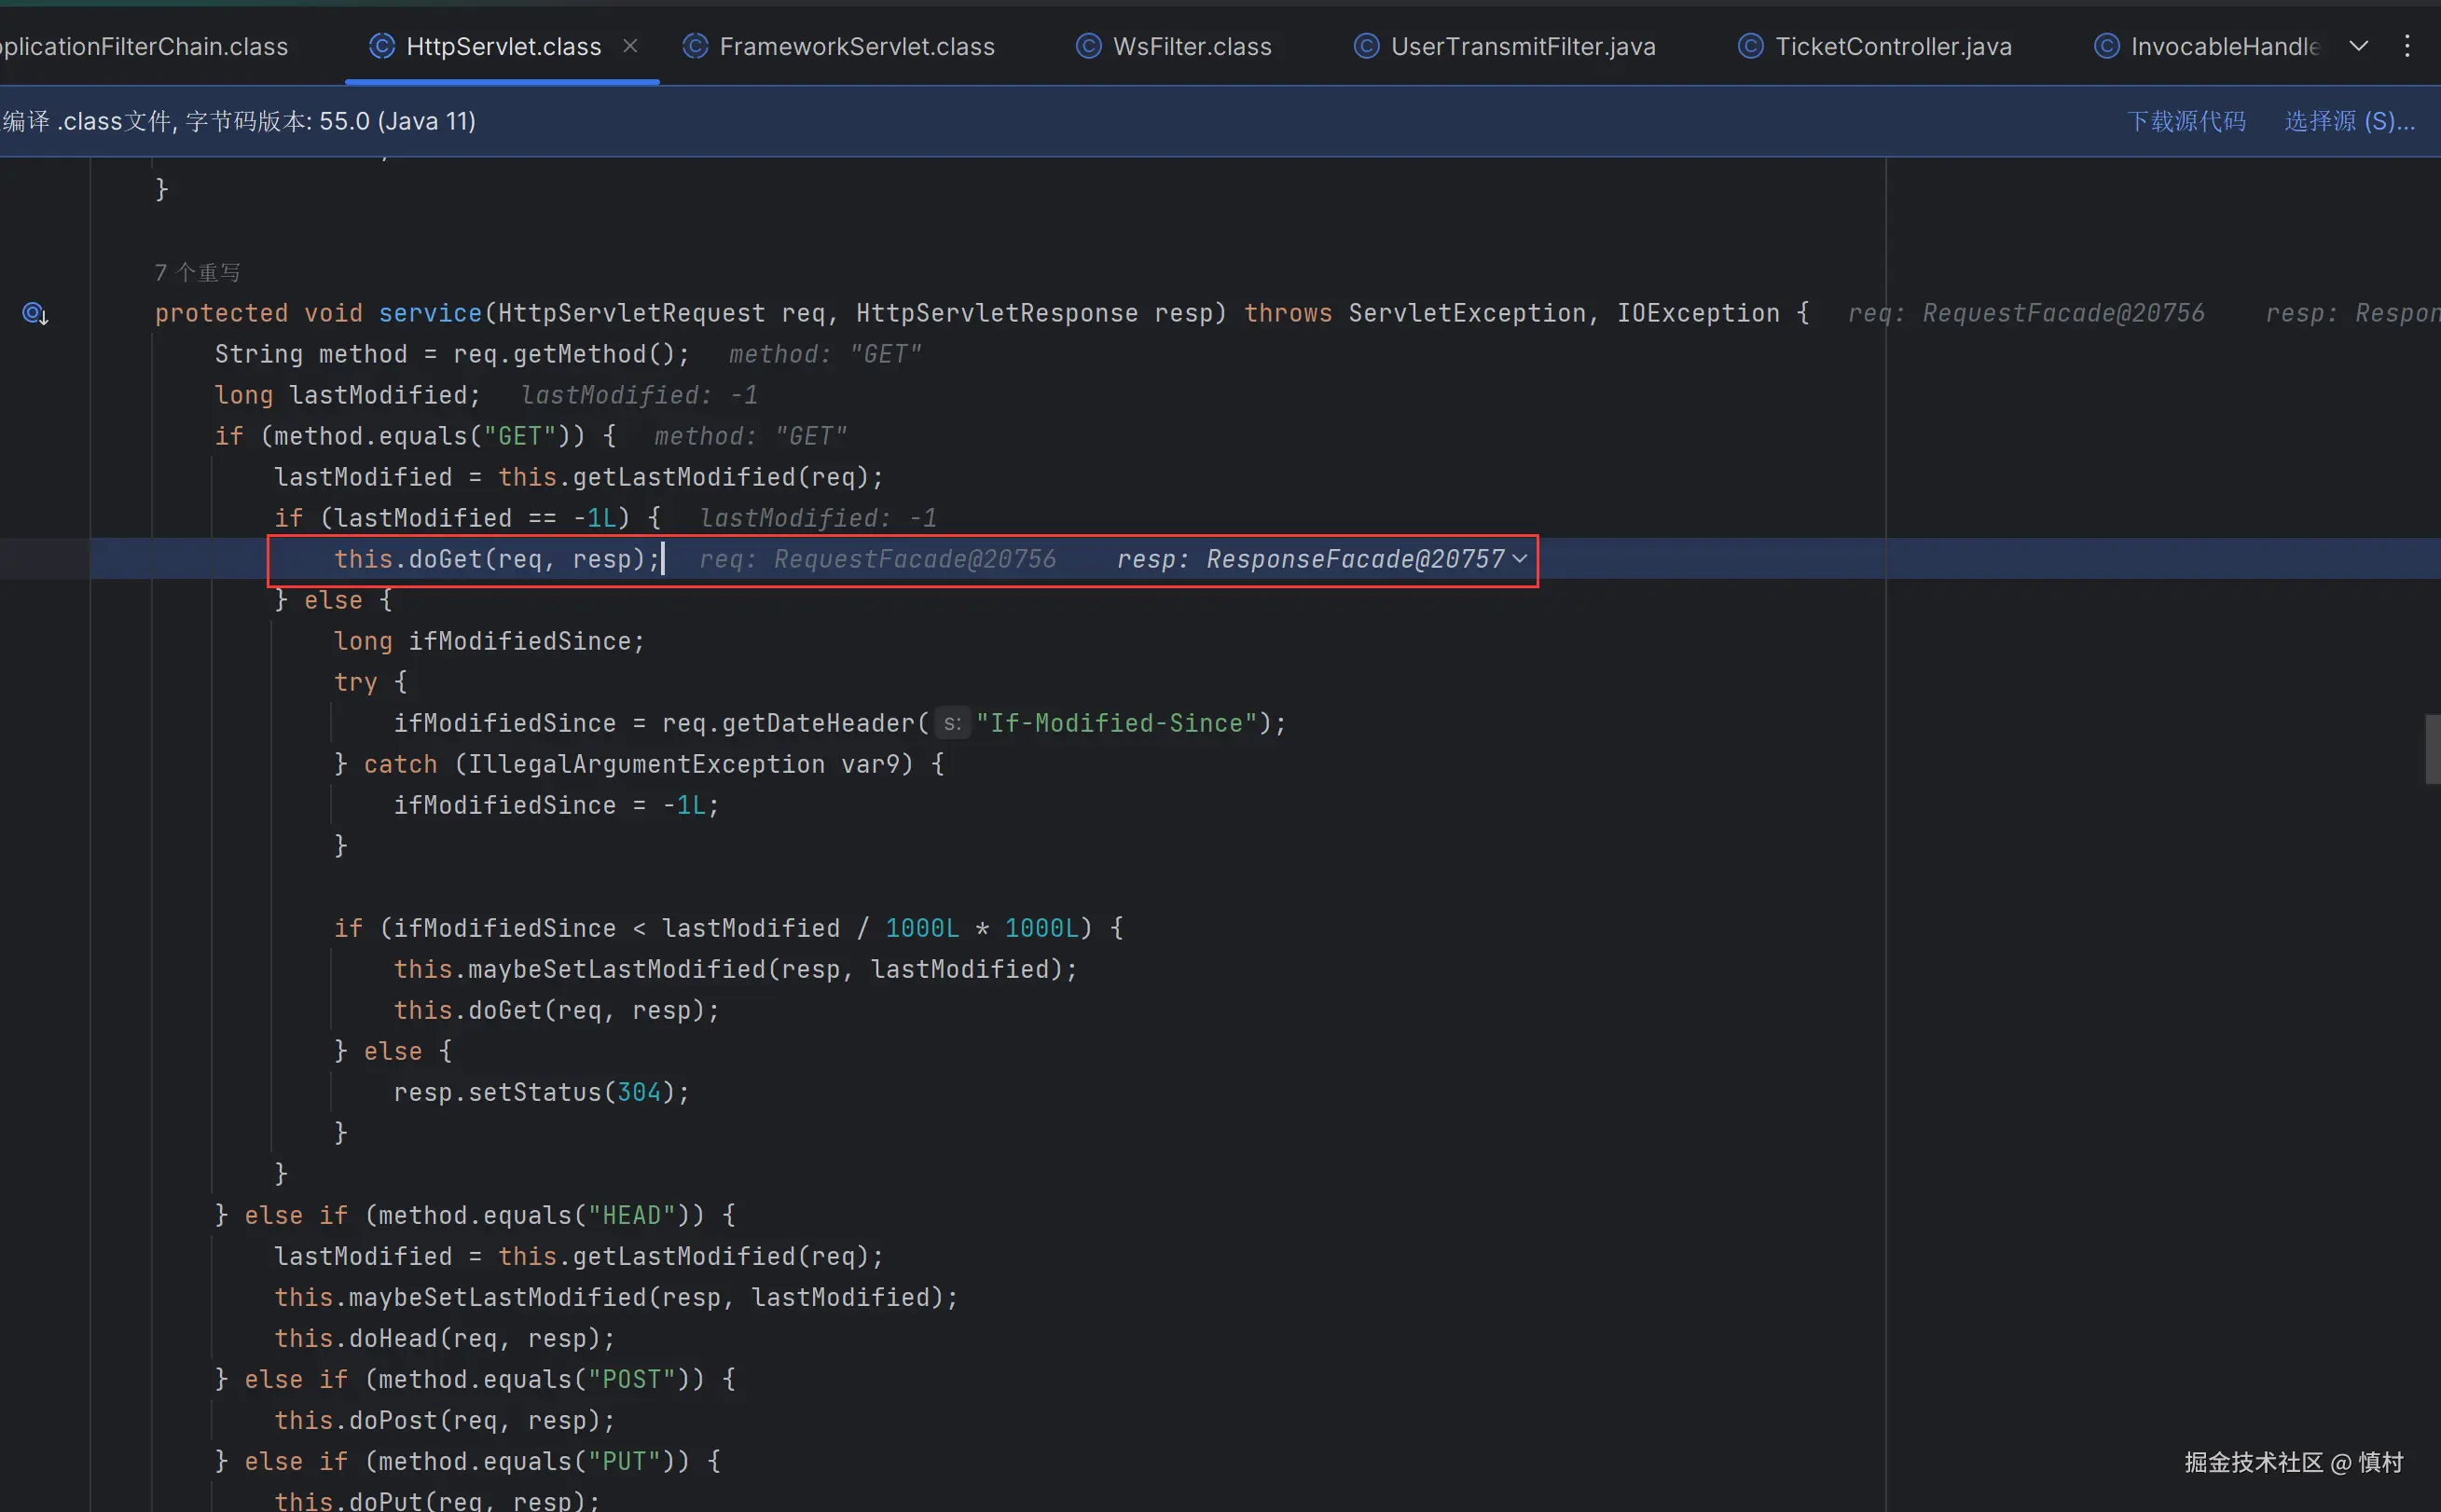Expand the hidden tabs dropdown chevron
The height and width of the screenshot is (1512, 2441).
click(2358, 46)
